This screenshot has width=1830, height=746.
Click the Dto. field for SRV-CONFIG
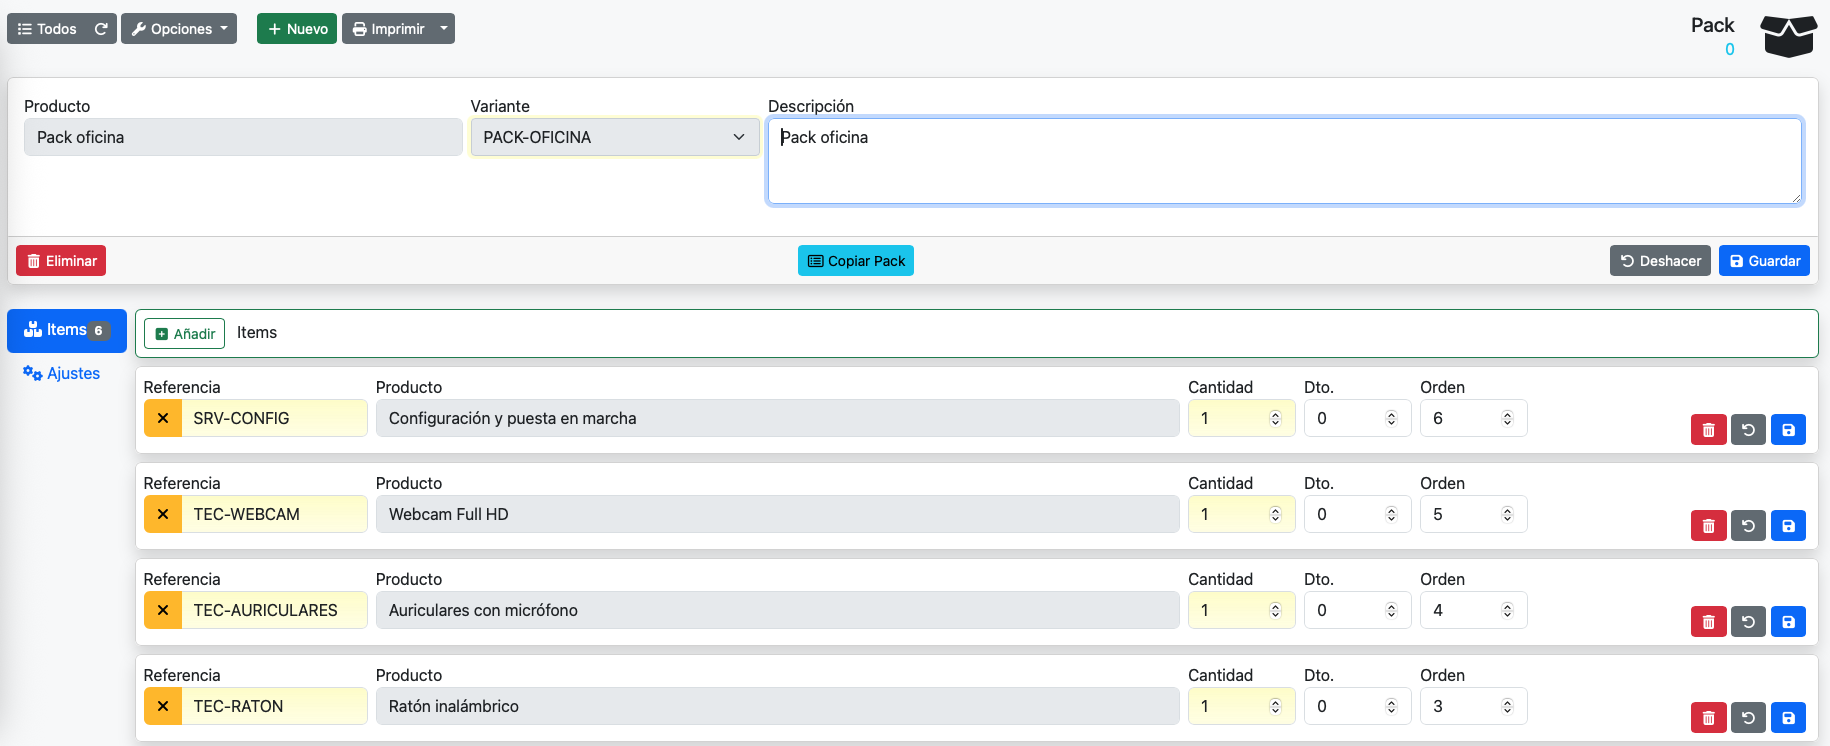tap(1357, 418)
